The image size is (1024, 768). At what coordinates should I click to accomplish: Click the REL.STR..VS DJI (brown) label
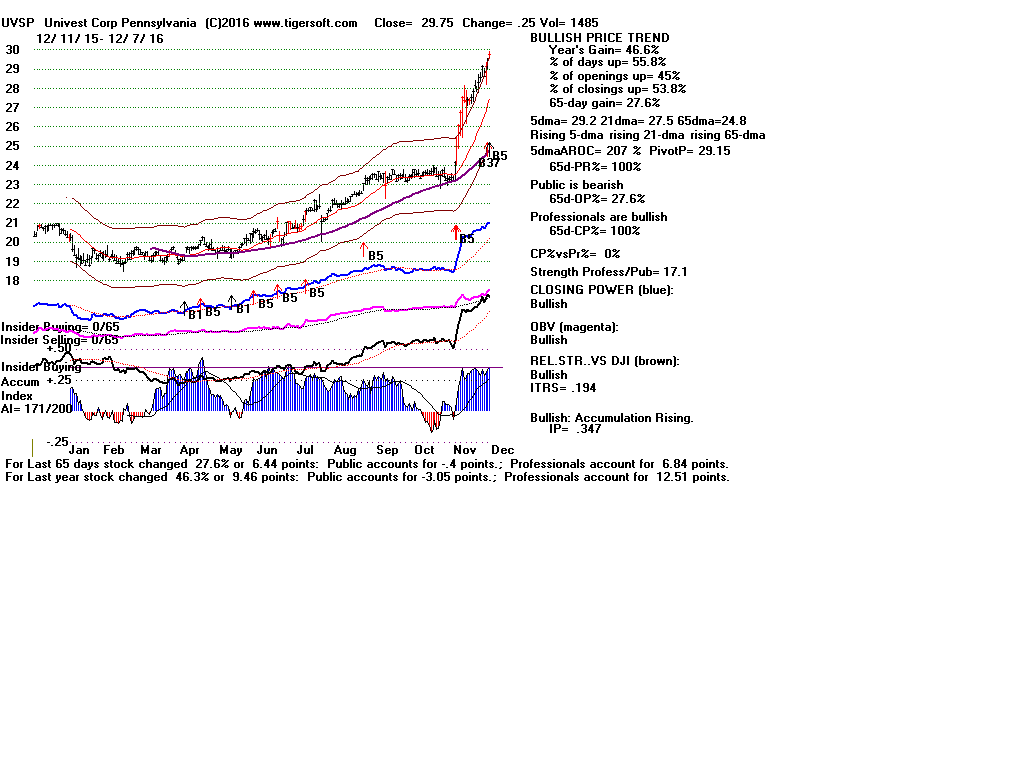point(604,361)
